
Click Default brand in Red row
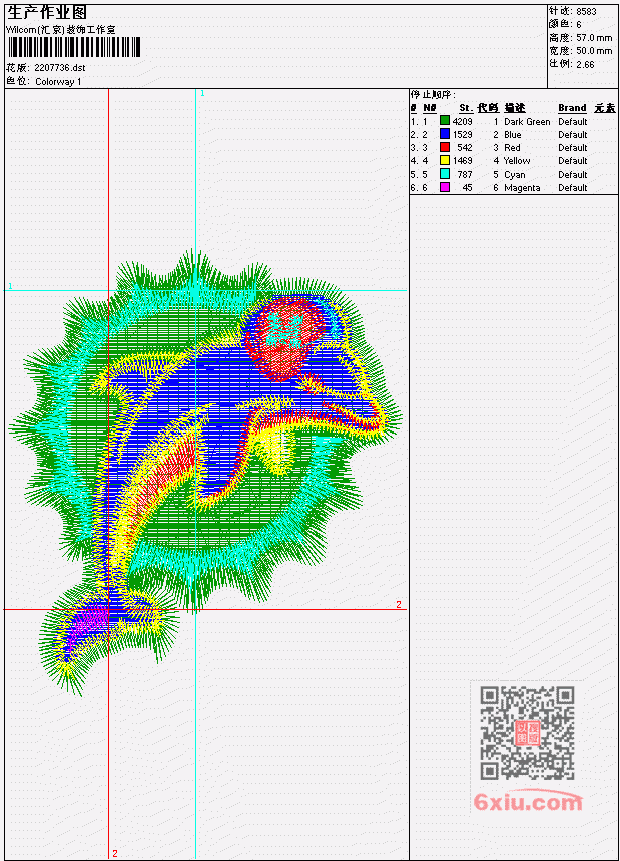coord(572,148)
